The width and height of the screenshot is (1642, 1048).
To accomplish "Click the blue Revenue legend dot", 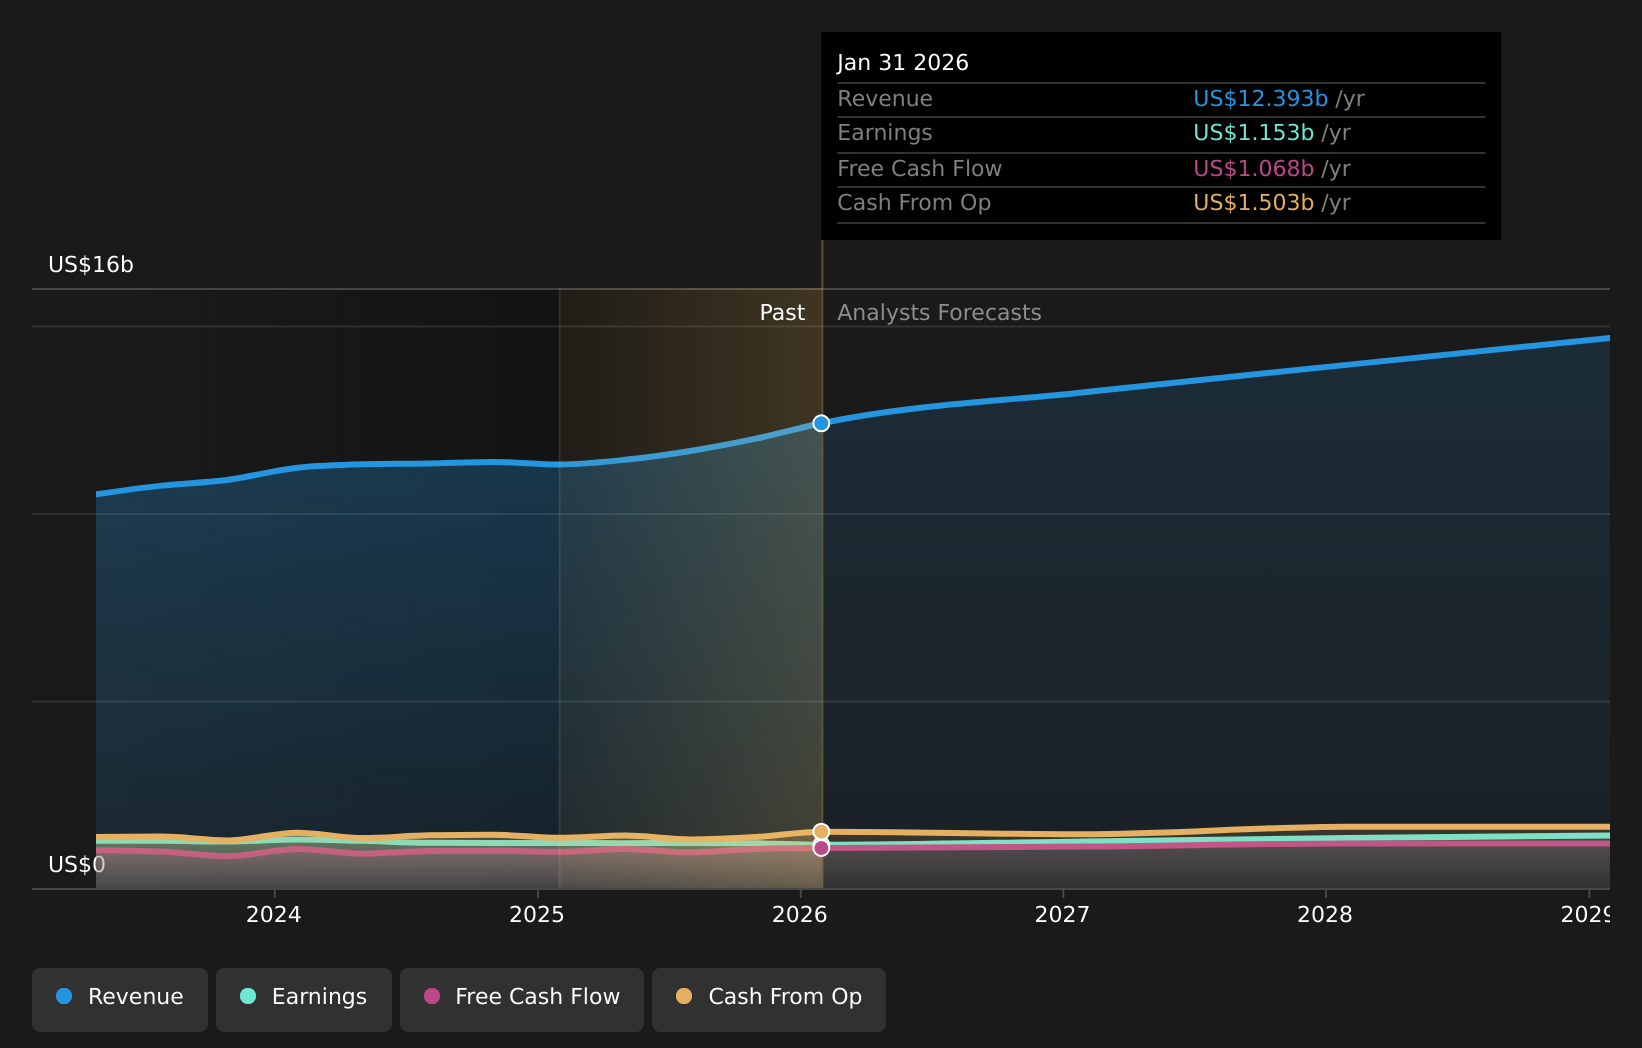I will coord(62,996).
